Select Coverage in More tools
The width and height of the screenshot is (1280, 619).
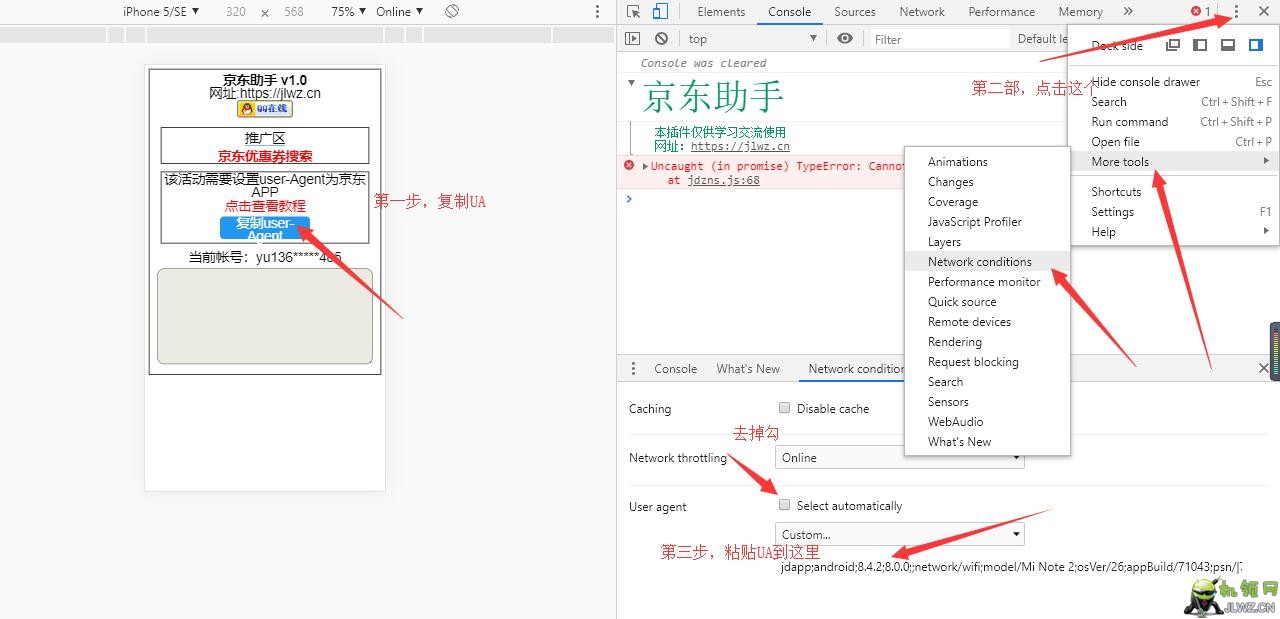pos(987,202)
